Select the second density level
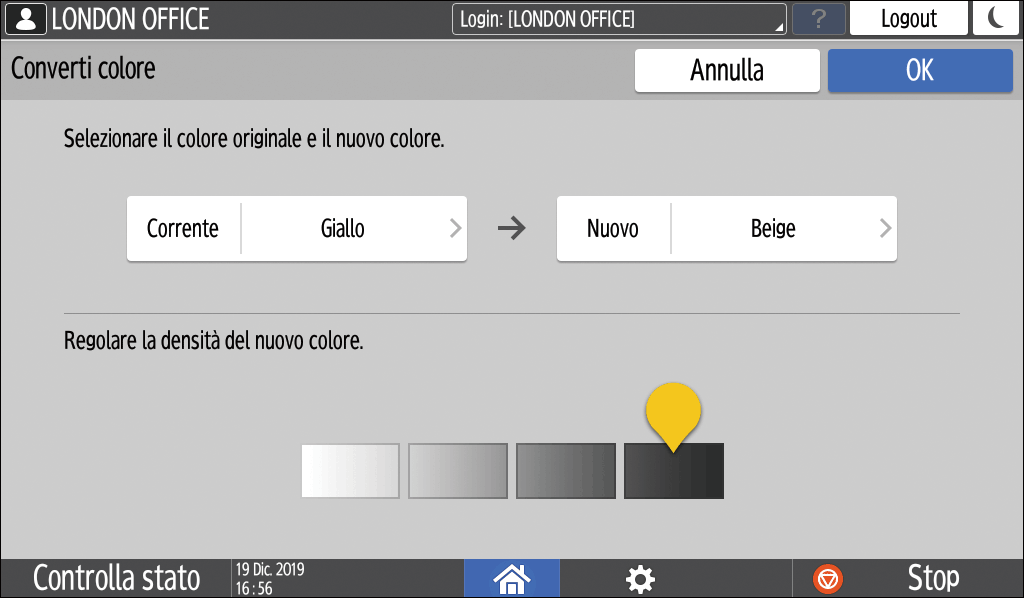Viewport: 1024px width, 598px height. click(457, 470)
